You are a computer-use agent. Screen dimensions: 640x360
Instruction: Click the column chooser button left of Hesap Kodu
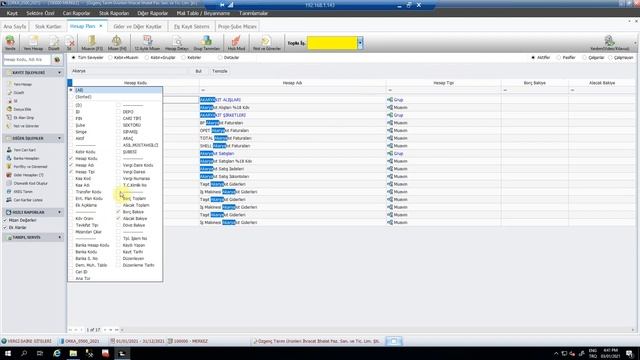click(70, 83)
